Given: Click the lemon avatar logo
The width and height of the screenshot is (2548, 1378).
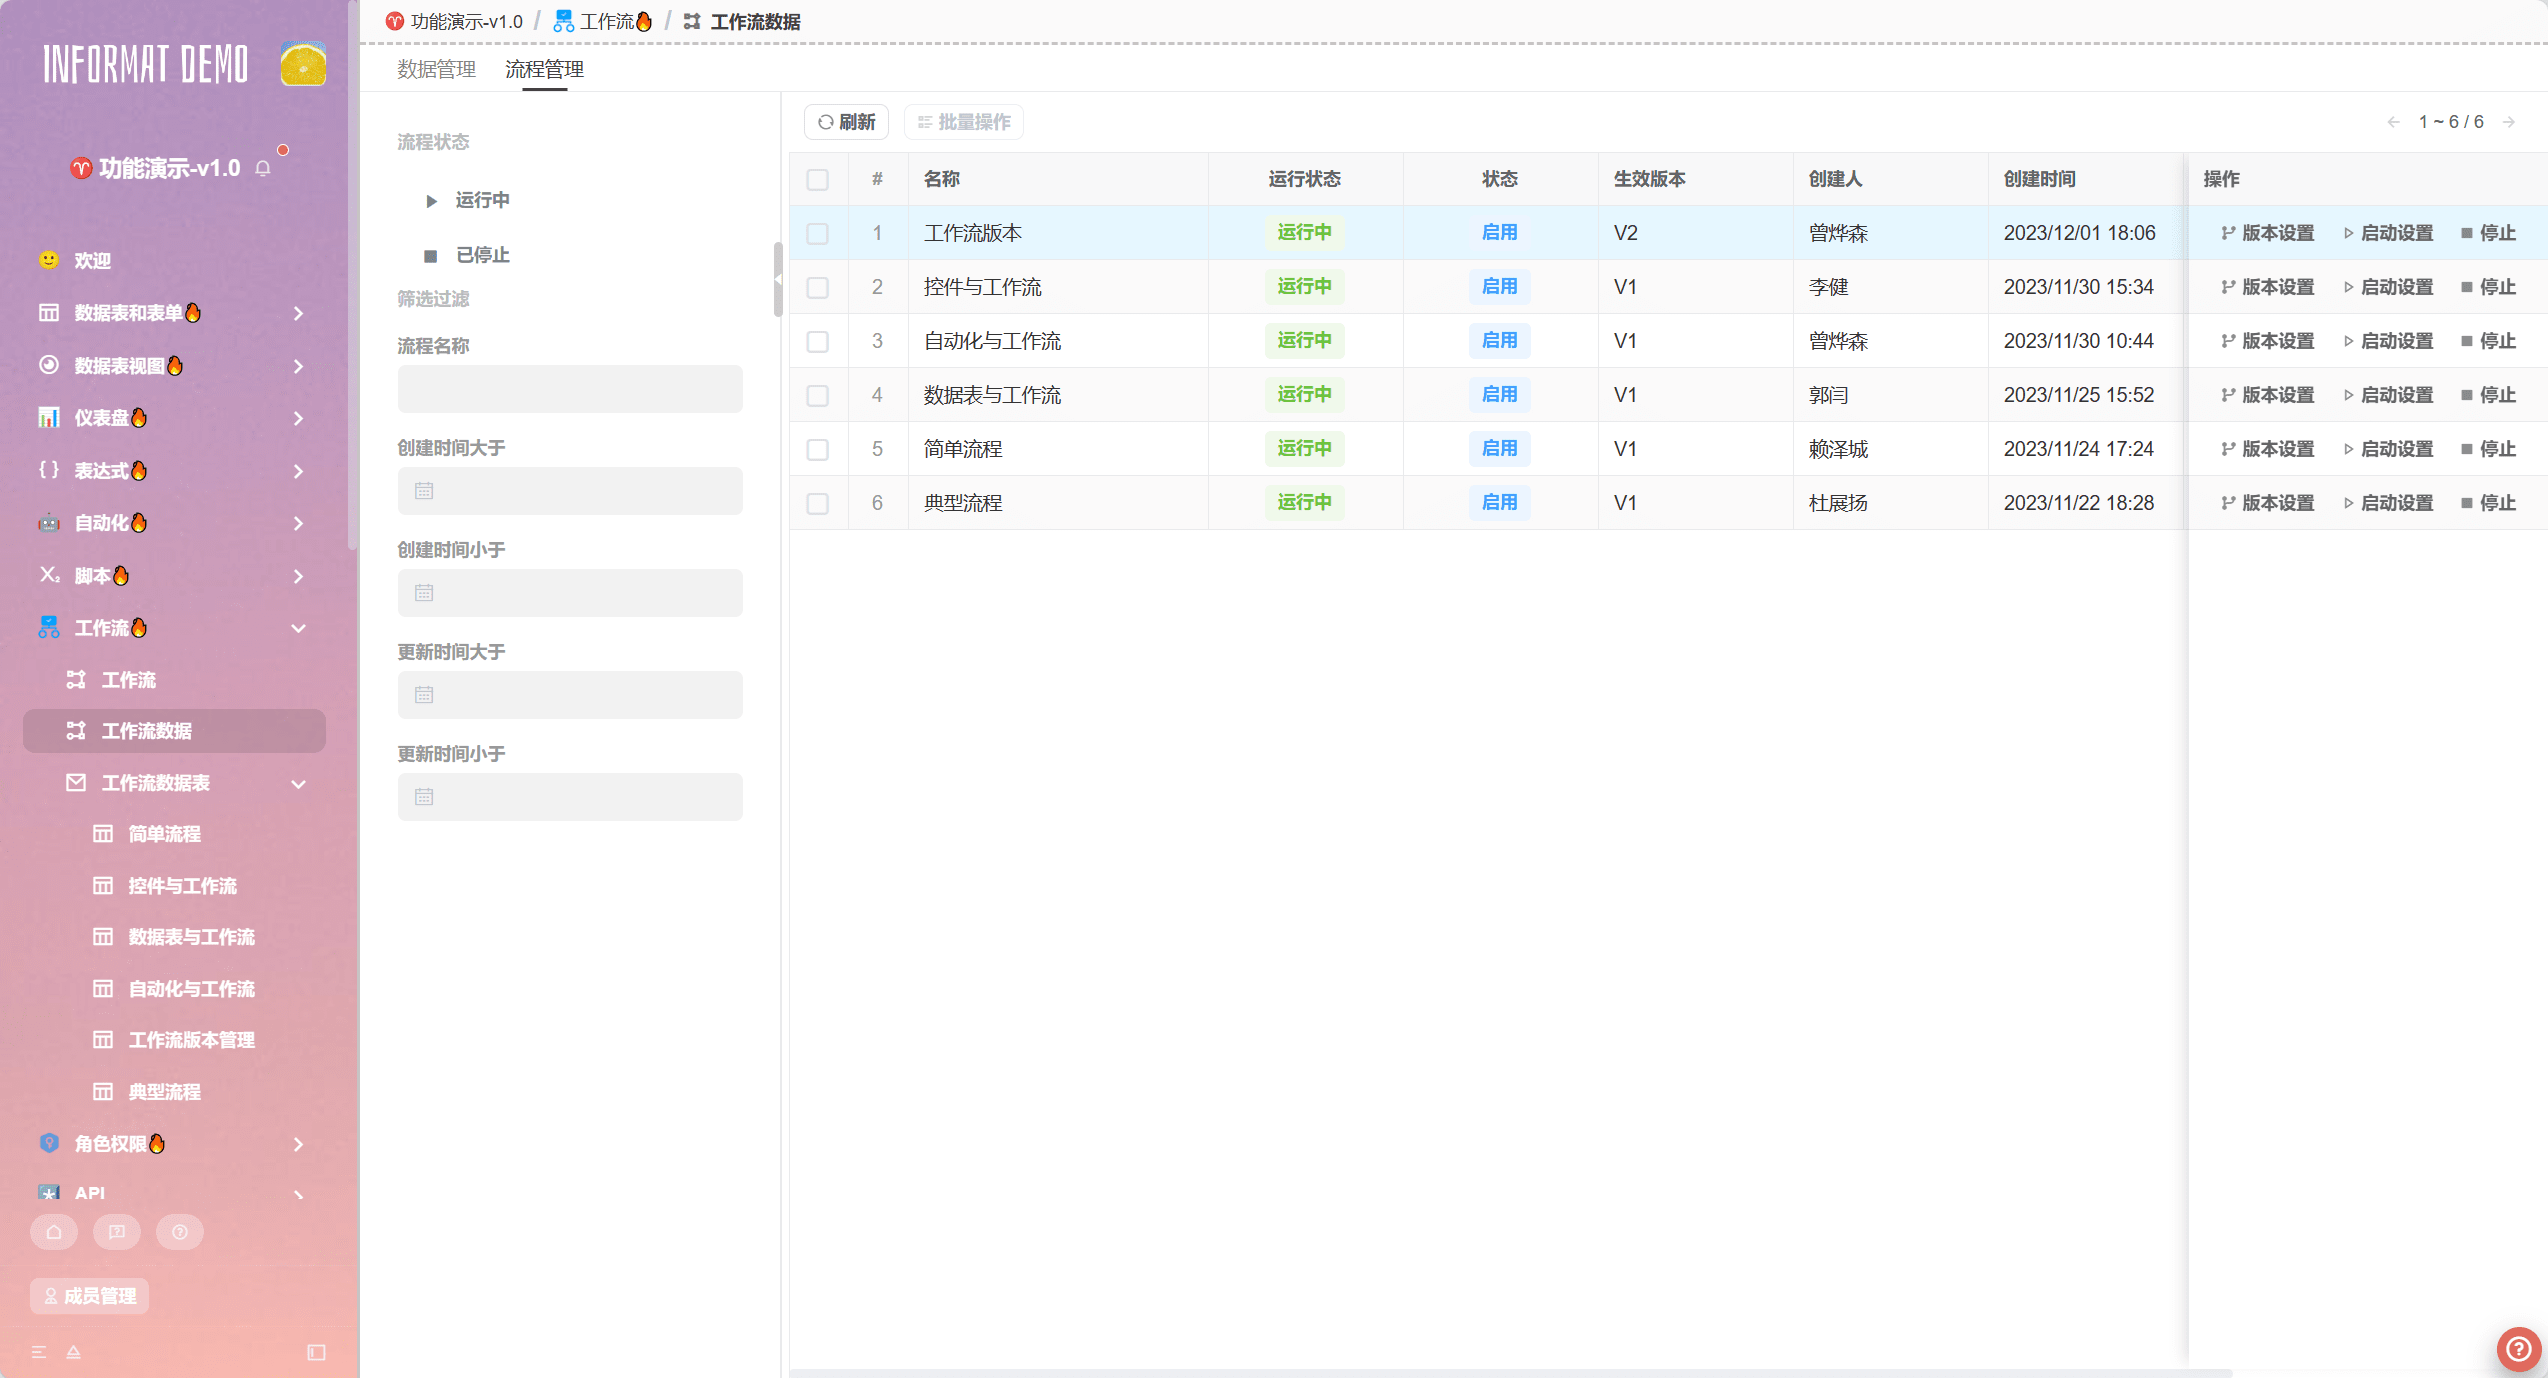Looking at the screenshot, I should point(303,64).
